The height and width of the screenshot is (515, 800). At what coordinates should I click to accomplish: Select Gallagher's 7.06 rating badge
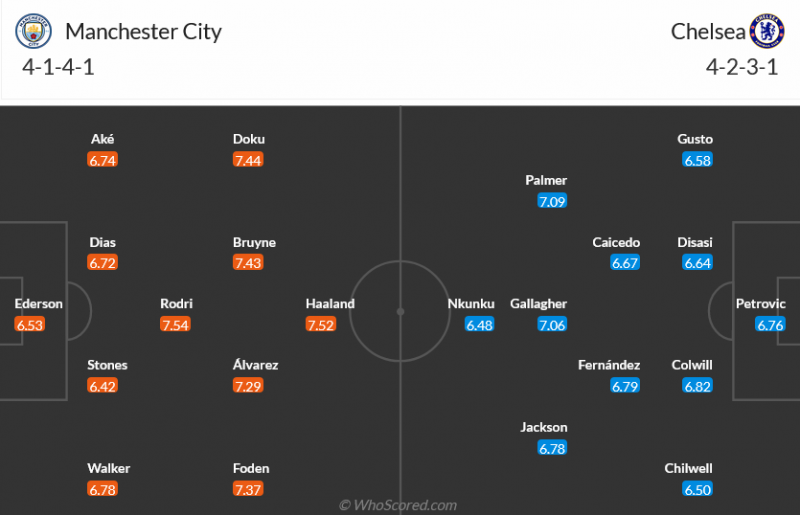point(552,324)
